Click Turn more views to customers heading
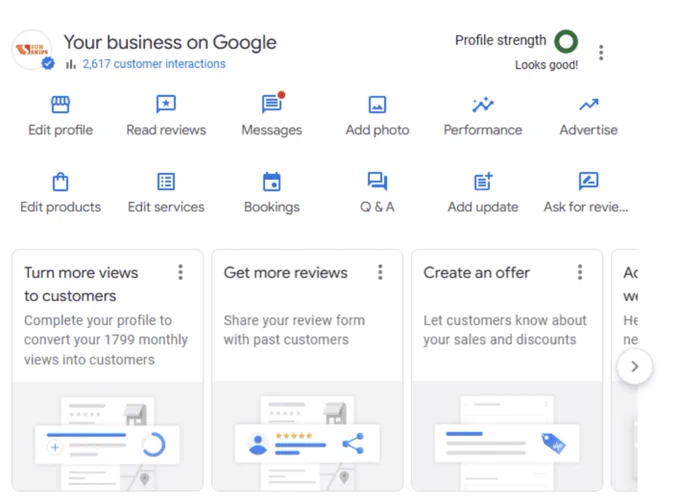Image resolution: width=680 pixels, height=504 pixels. click(x=81, y=284)
